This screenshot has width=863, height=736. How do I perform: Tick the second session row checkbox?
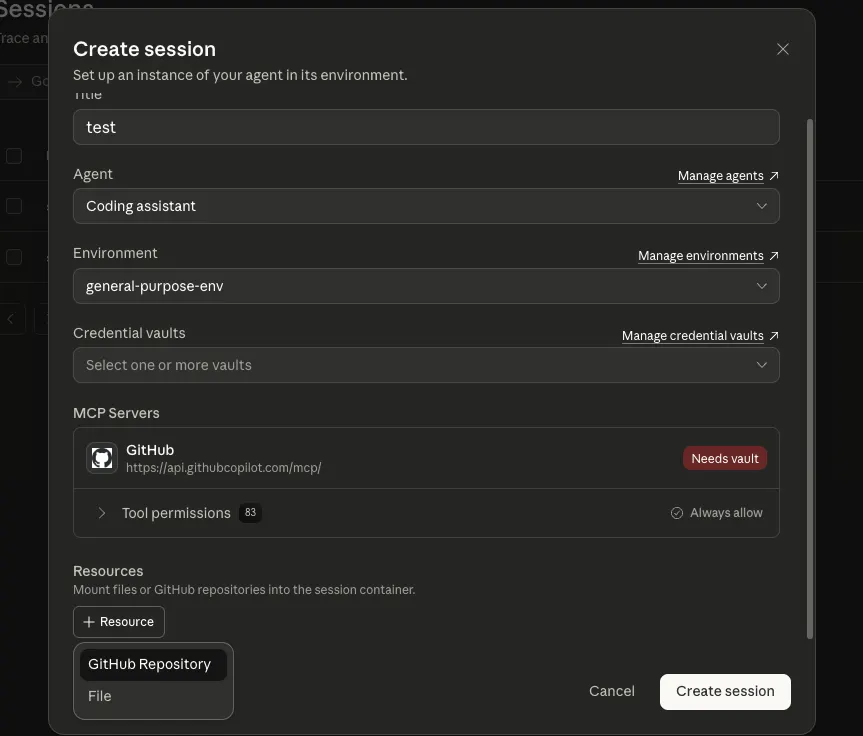pyautogui.click(x=14, y=206)
